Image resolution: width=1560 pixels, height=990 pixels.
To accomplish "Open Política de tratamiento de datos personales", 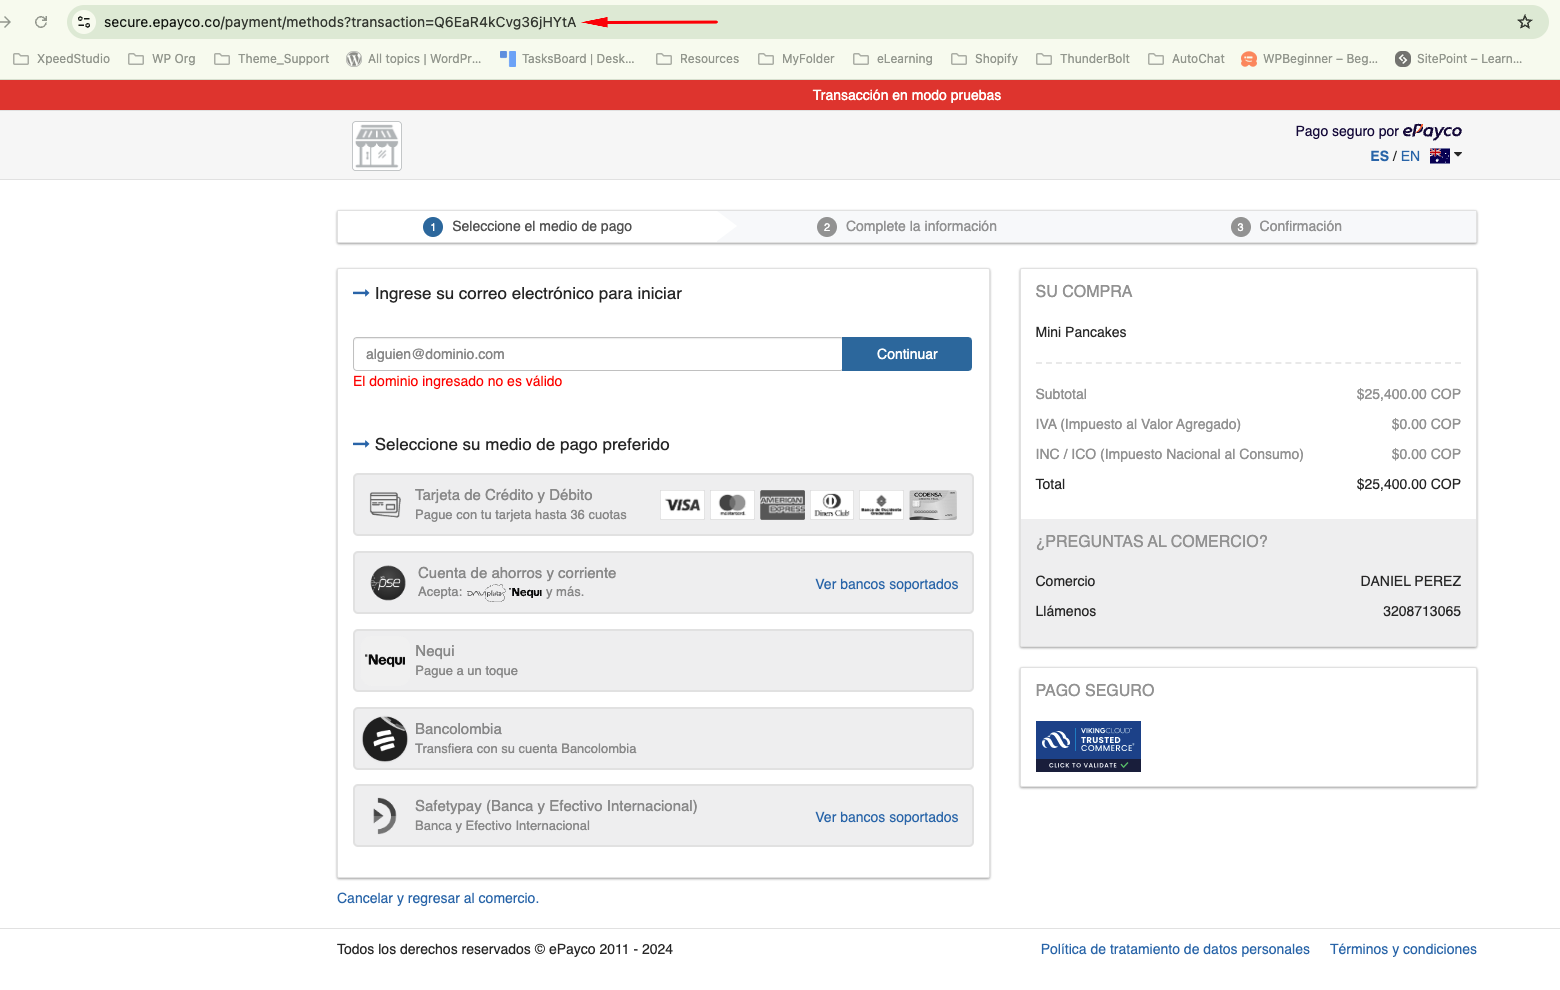I will coord(1175,949).
